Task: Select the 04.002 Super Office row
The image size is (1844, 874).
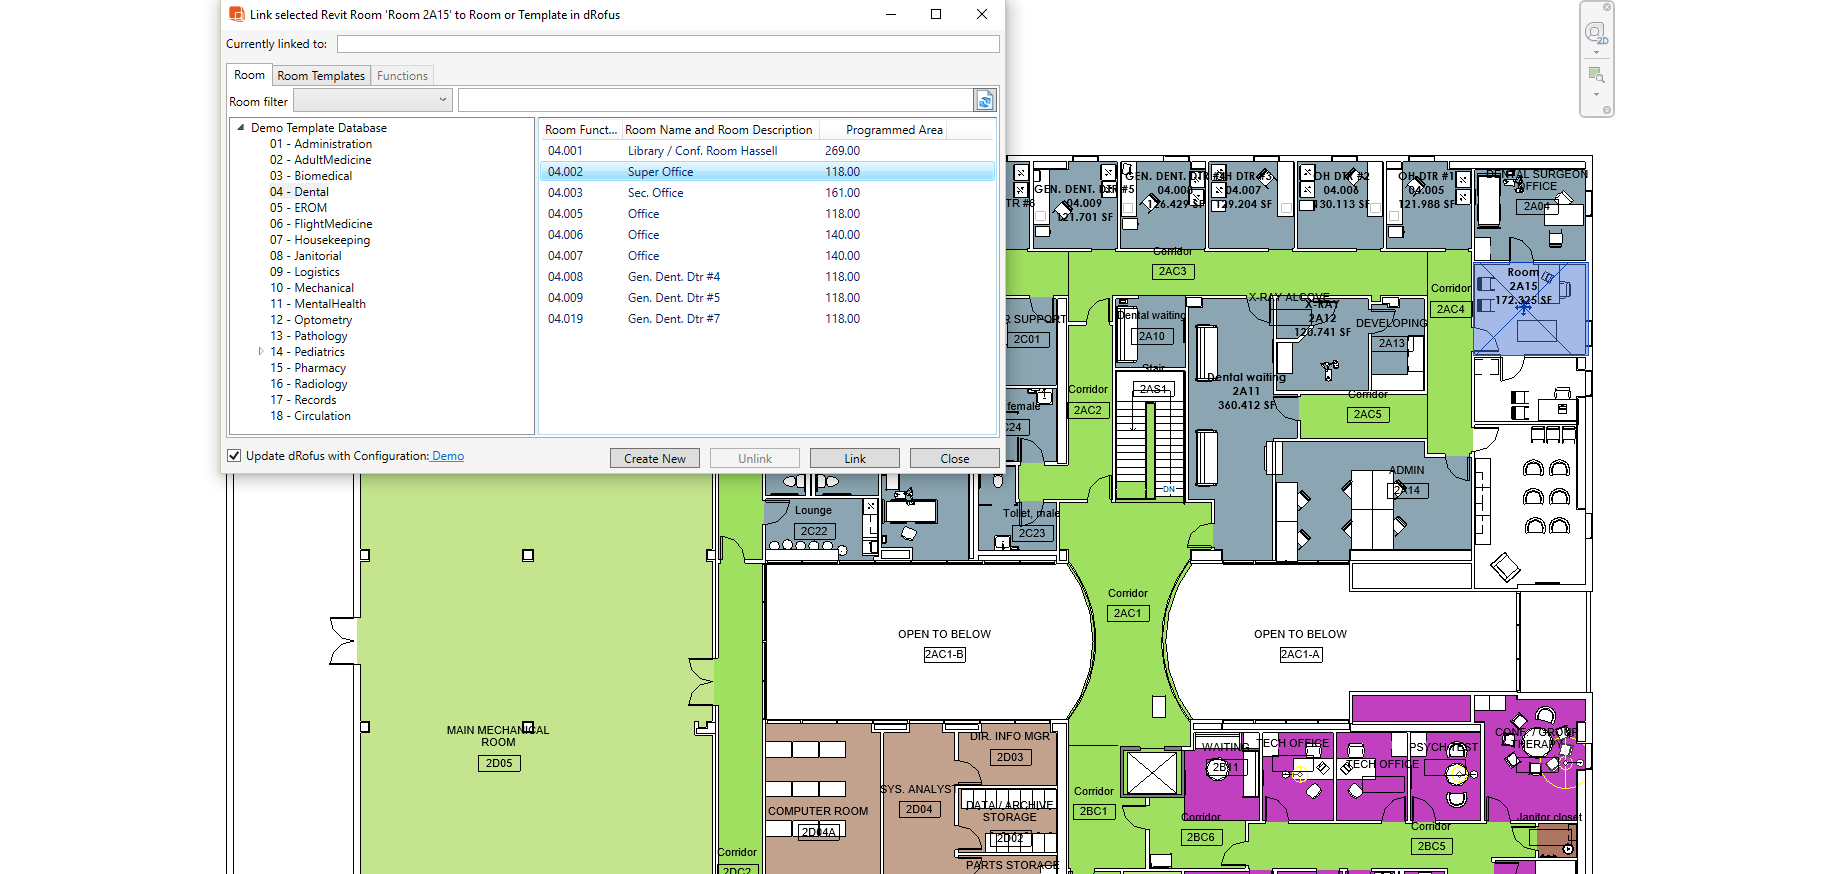Action: [x=767, y=172]
